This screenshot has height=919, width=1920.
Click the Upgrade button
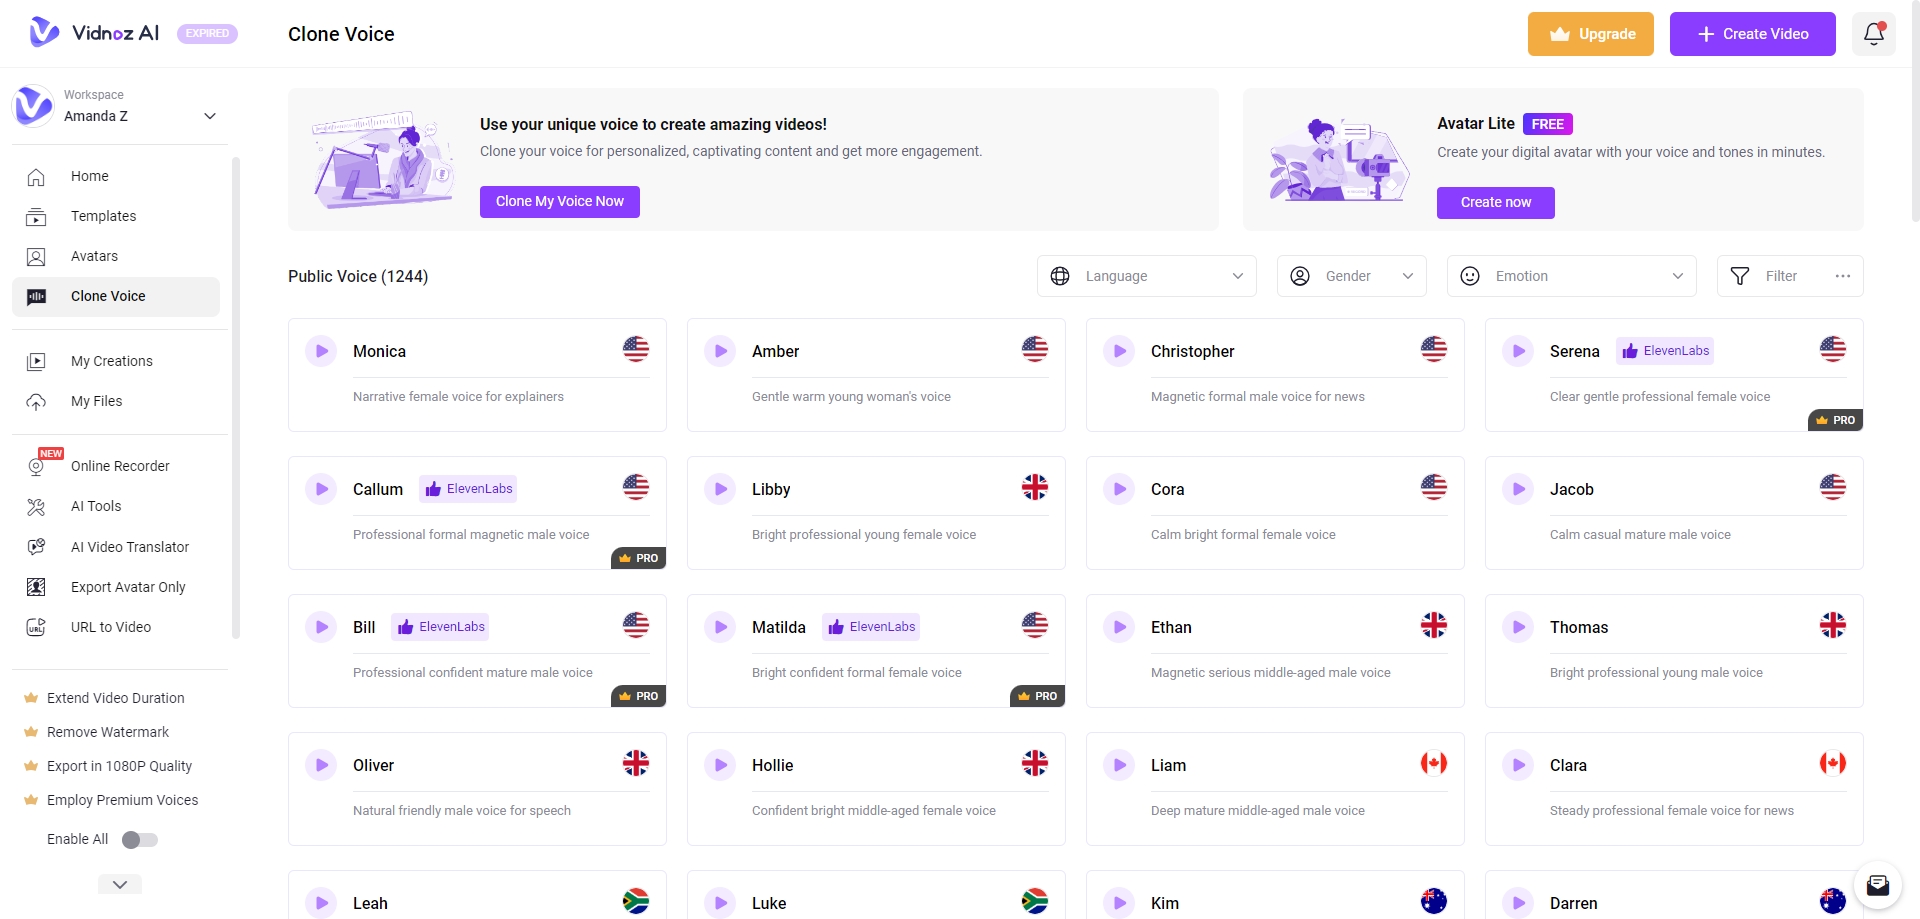(1591, 34)
